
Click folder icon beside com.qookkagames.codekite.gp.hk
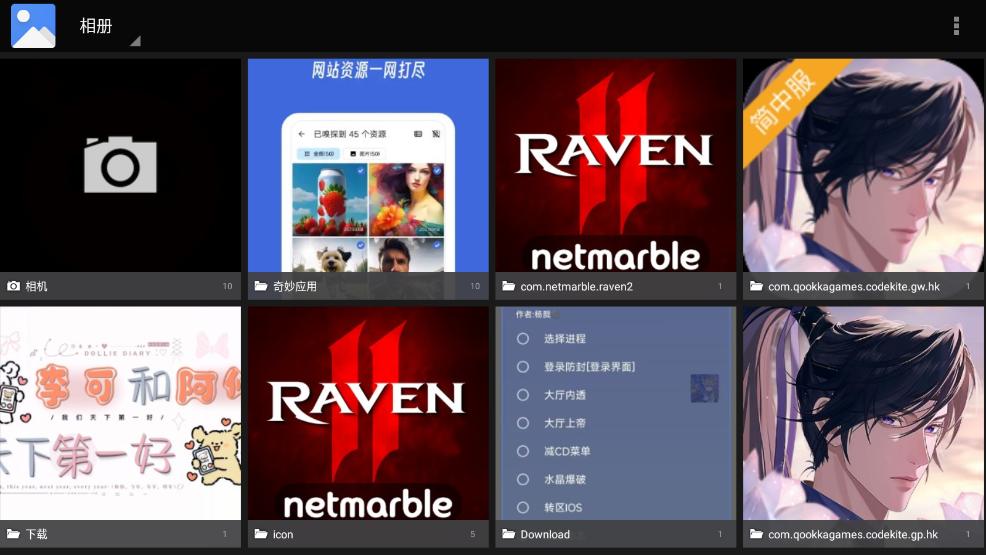click(x=756, y=534)
